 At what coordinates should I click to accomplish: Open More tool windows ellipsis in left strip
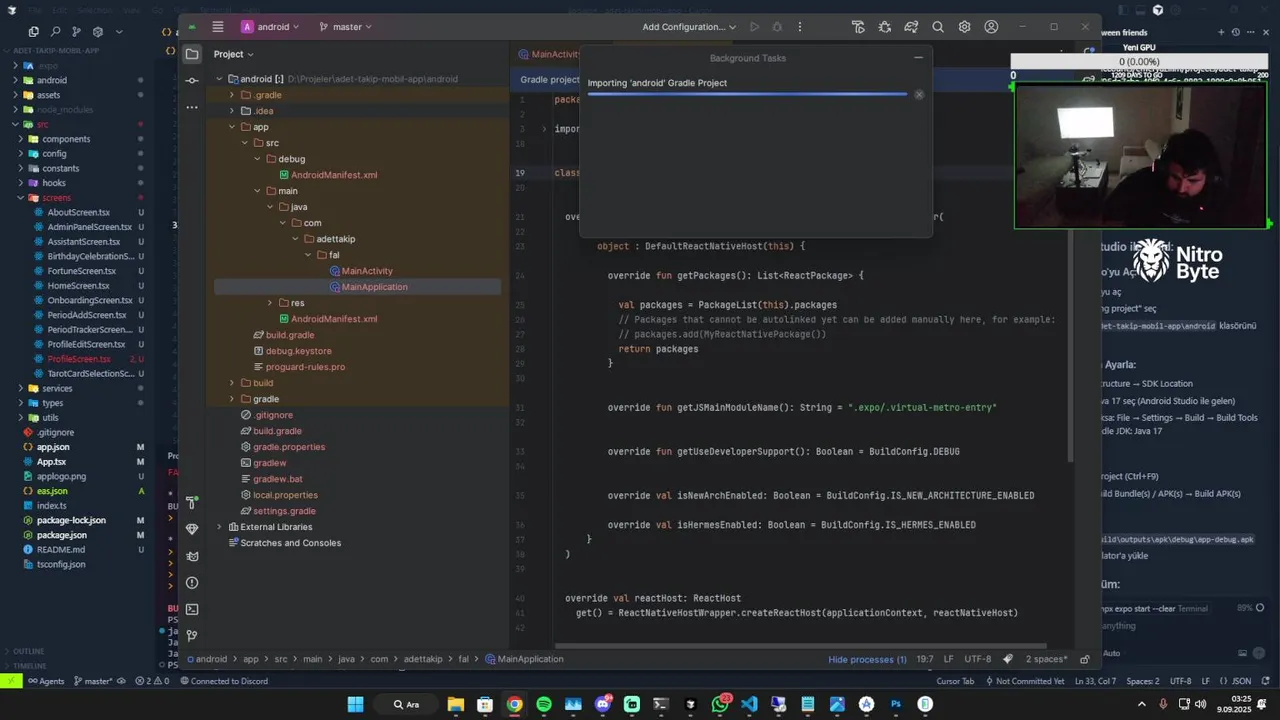pyautogui.click(x=192, y=106)
